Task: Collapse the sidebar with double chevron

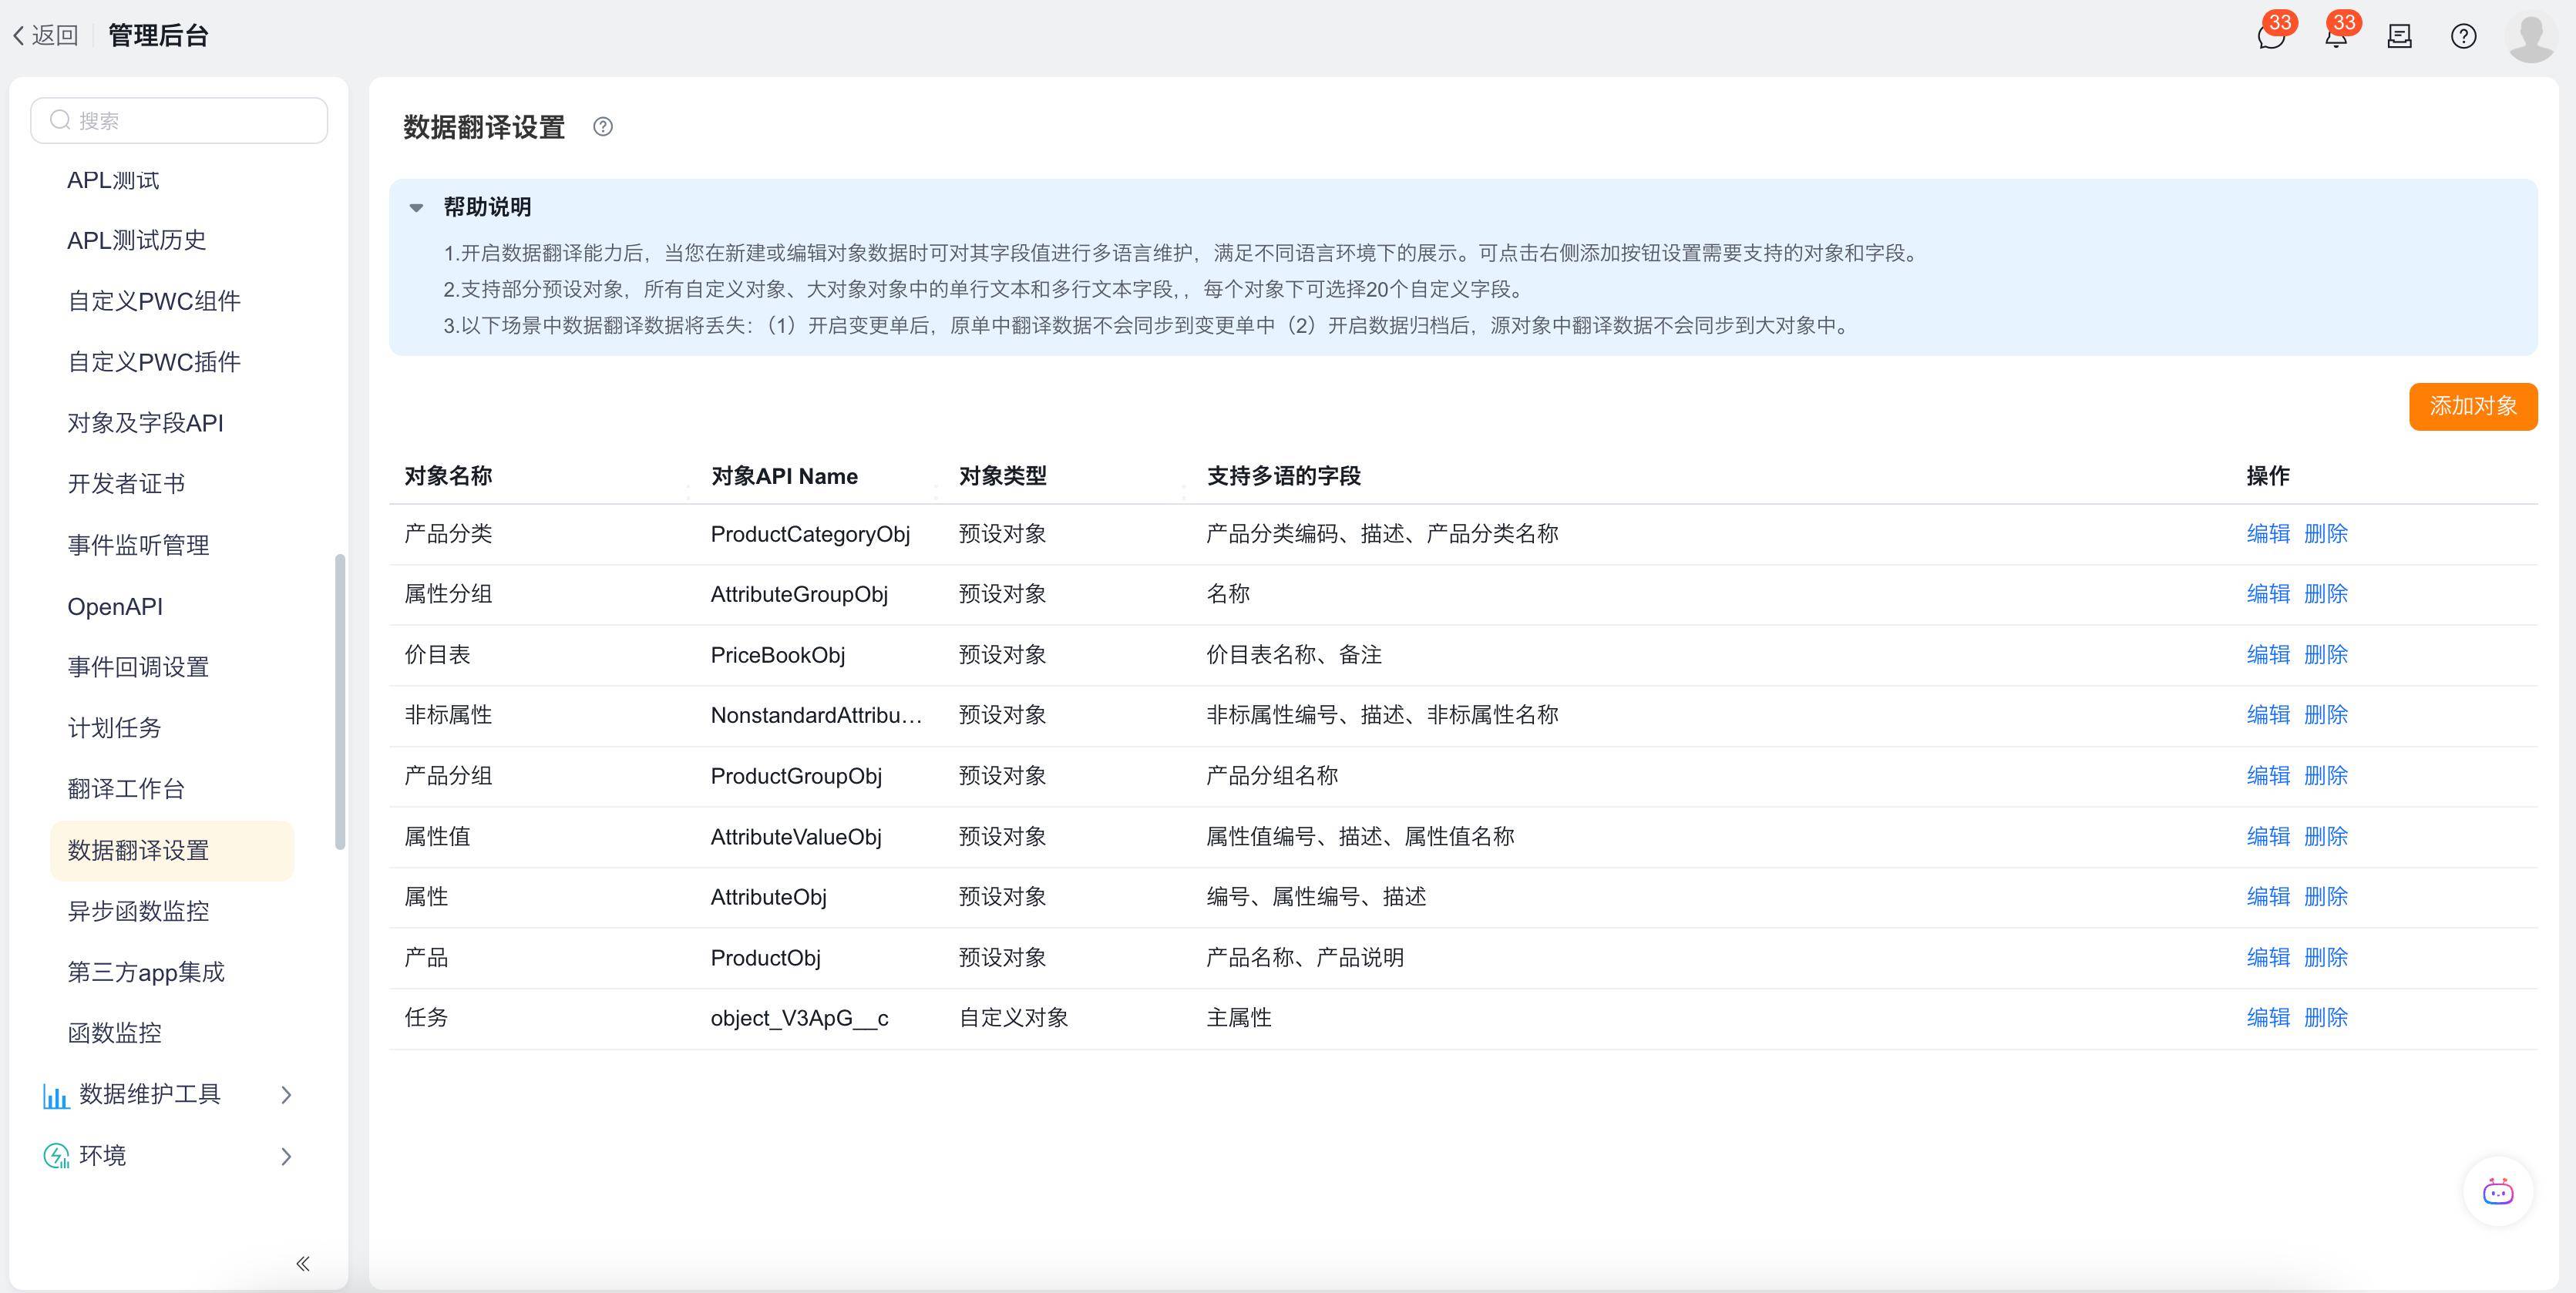Action: pyautogui.click(x=302, y=1263)
